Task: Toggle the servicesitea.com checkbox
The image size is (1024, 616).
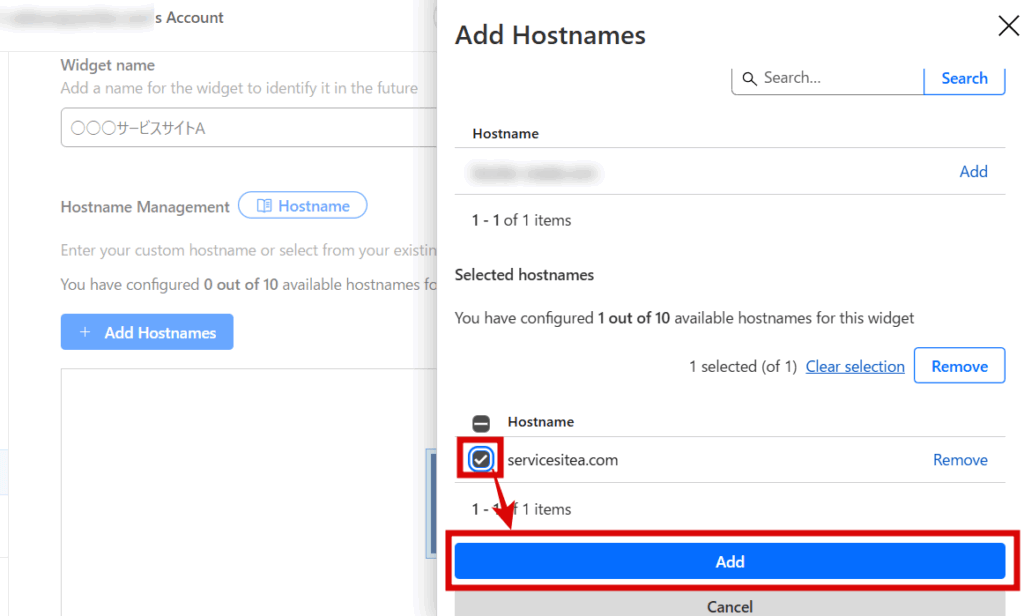Action: tap(481, 460)
